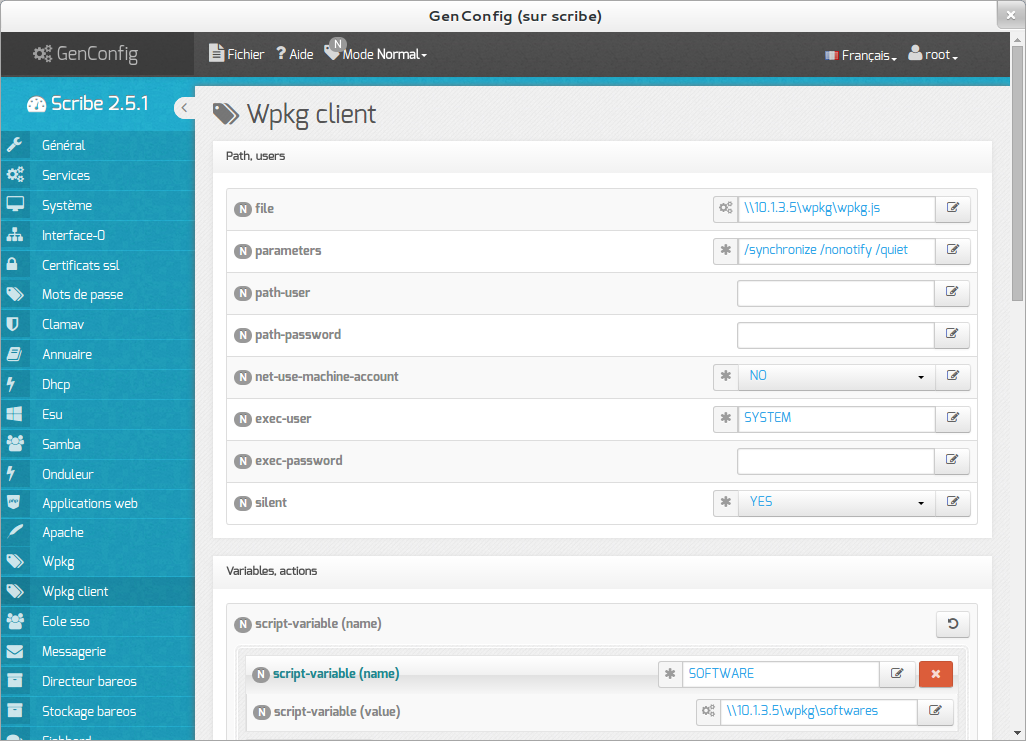The height and width of the screenshot is (741, 1026).
Task: Go to the Directeur bareos section
Action: (x=98, y=681)
